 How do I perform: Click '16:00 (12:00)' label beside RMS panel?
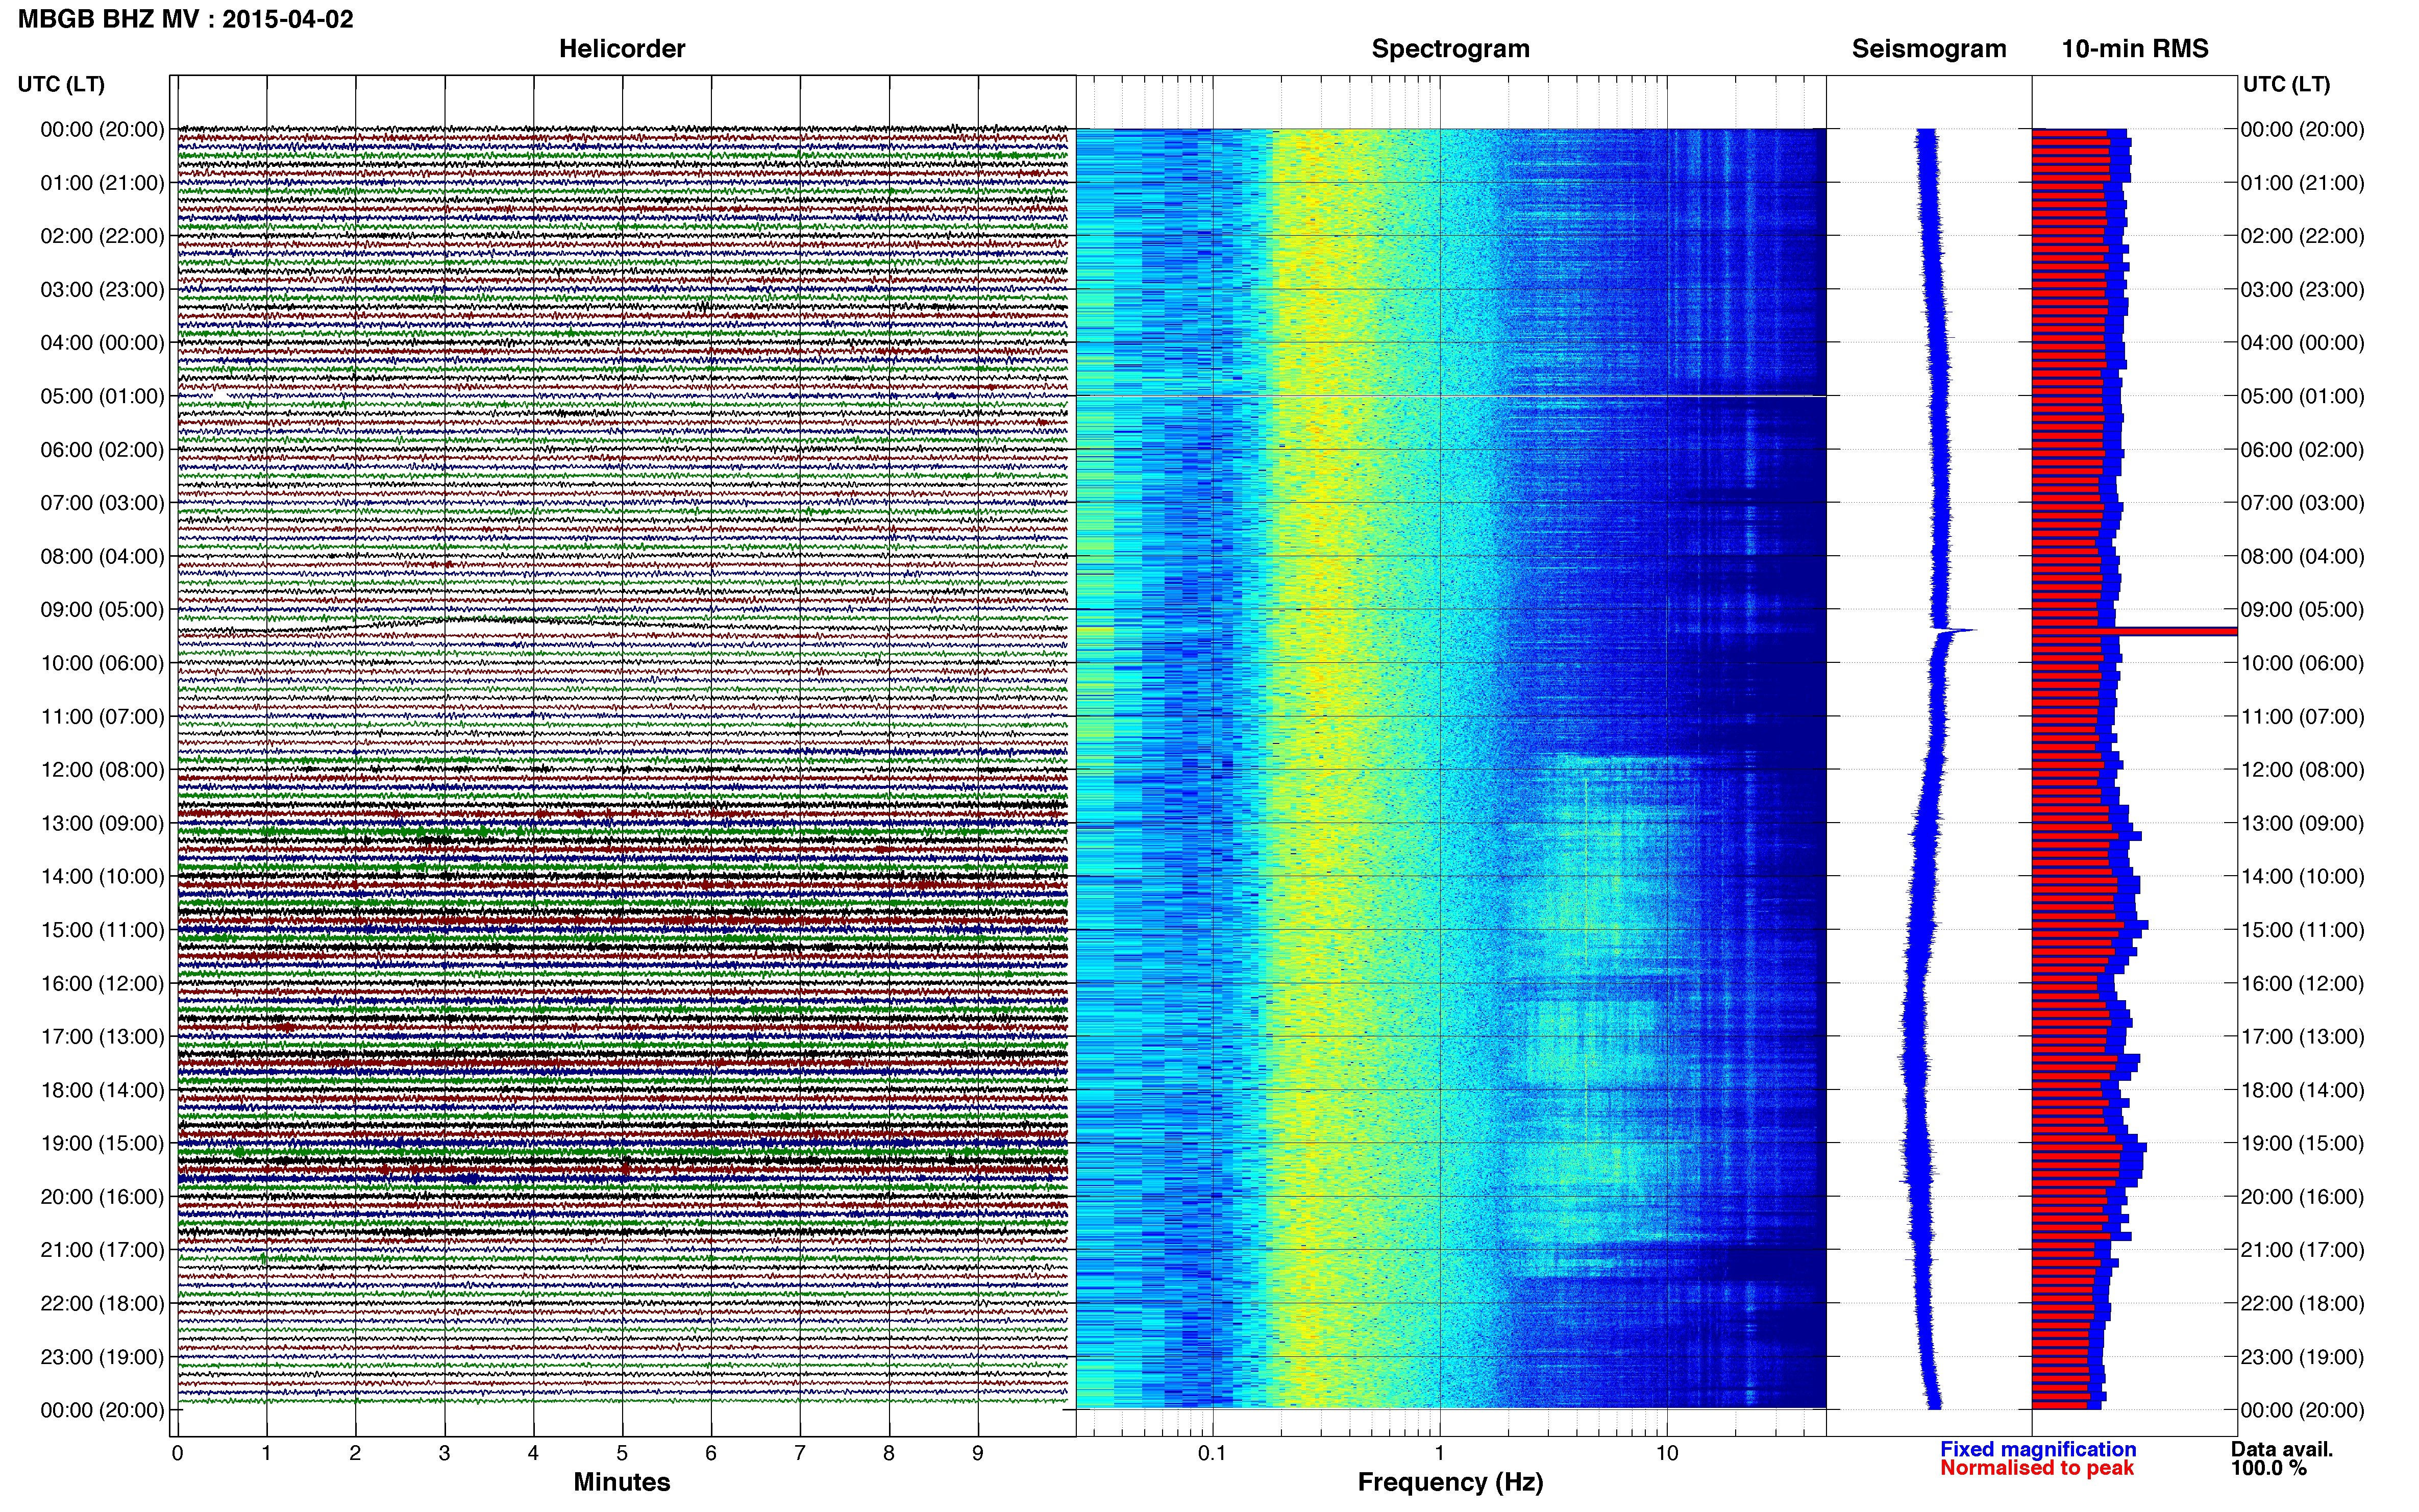[x=2302, y=983]
